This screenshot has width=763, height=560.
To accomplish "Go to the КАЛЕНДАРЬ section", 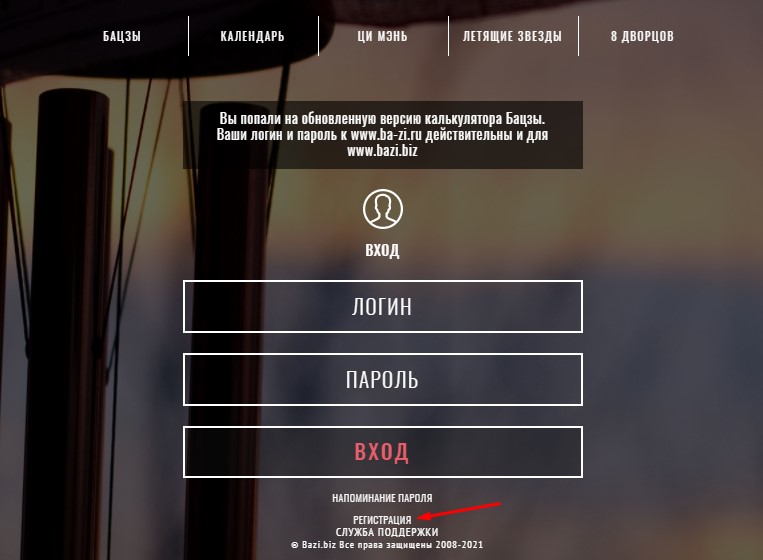I will [x=252, y=36].
